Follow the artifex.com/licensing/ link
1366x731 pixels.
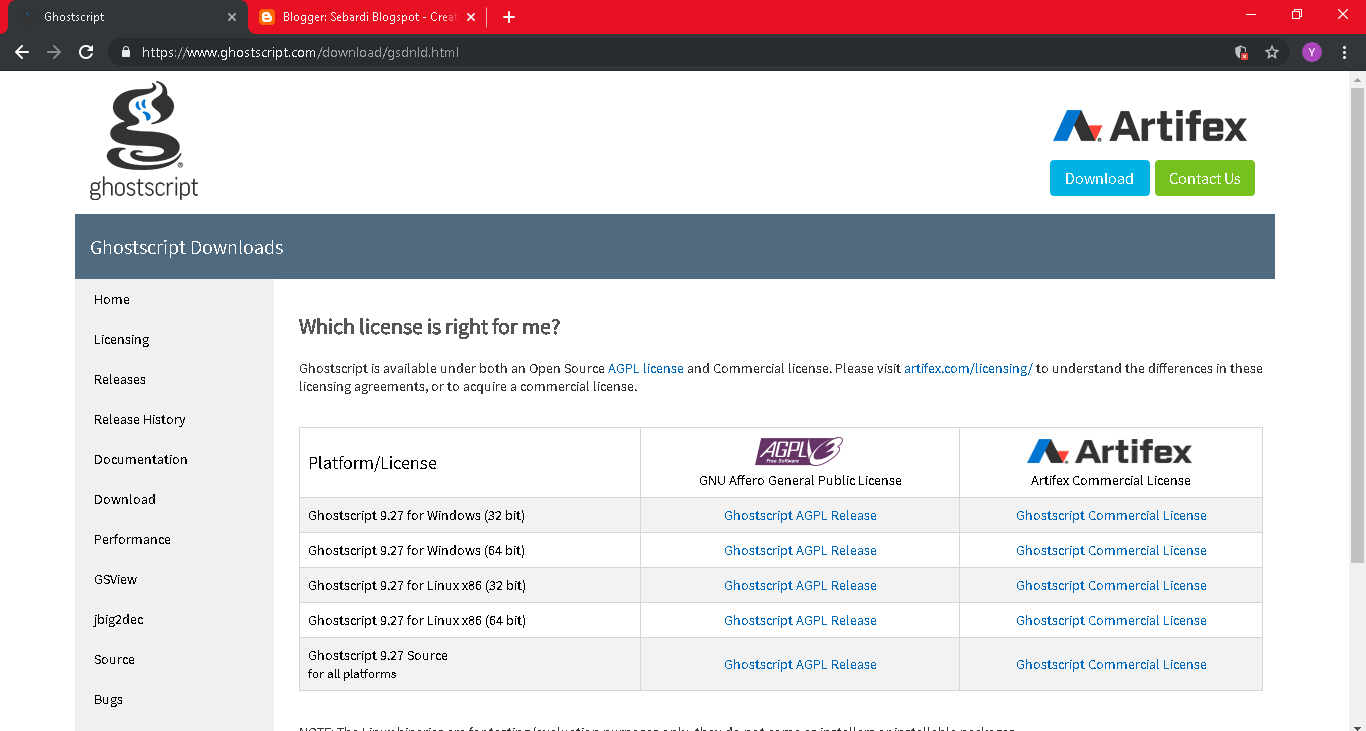(x=968, y=368)
